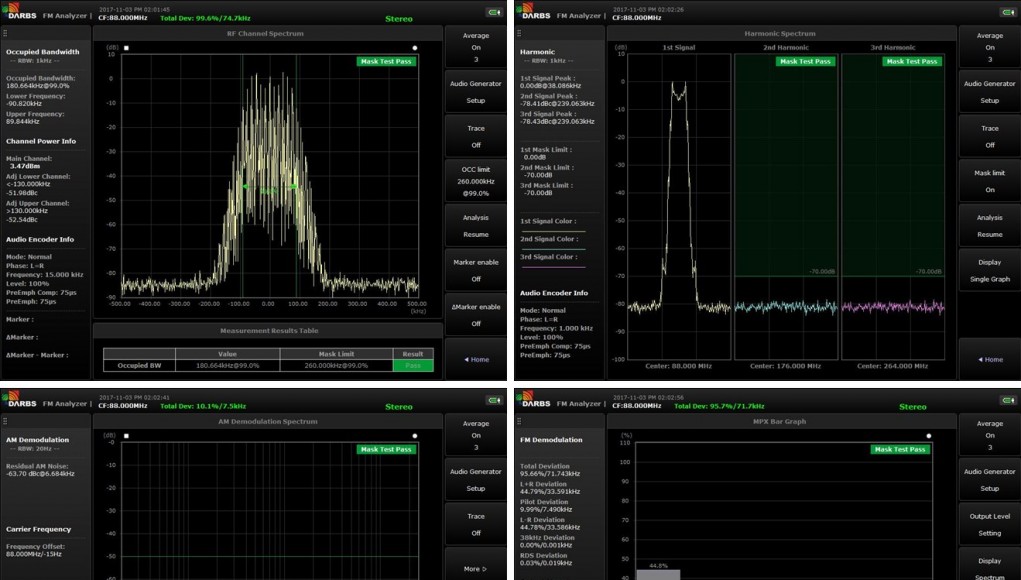Image resolution: width=1021 pixels, height=580 pixels.
Task: Turn off Mask limit in the Harmonic screen
Action: pos(989,180)
